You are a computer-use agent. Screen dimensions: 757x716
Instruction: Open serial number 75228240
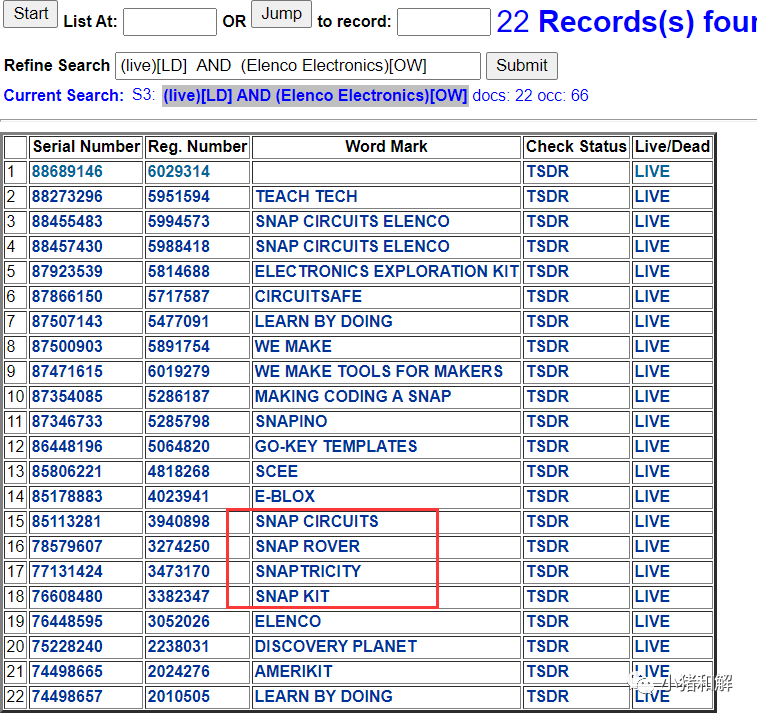67,647
